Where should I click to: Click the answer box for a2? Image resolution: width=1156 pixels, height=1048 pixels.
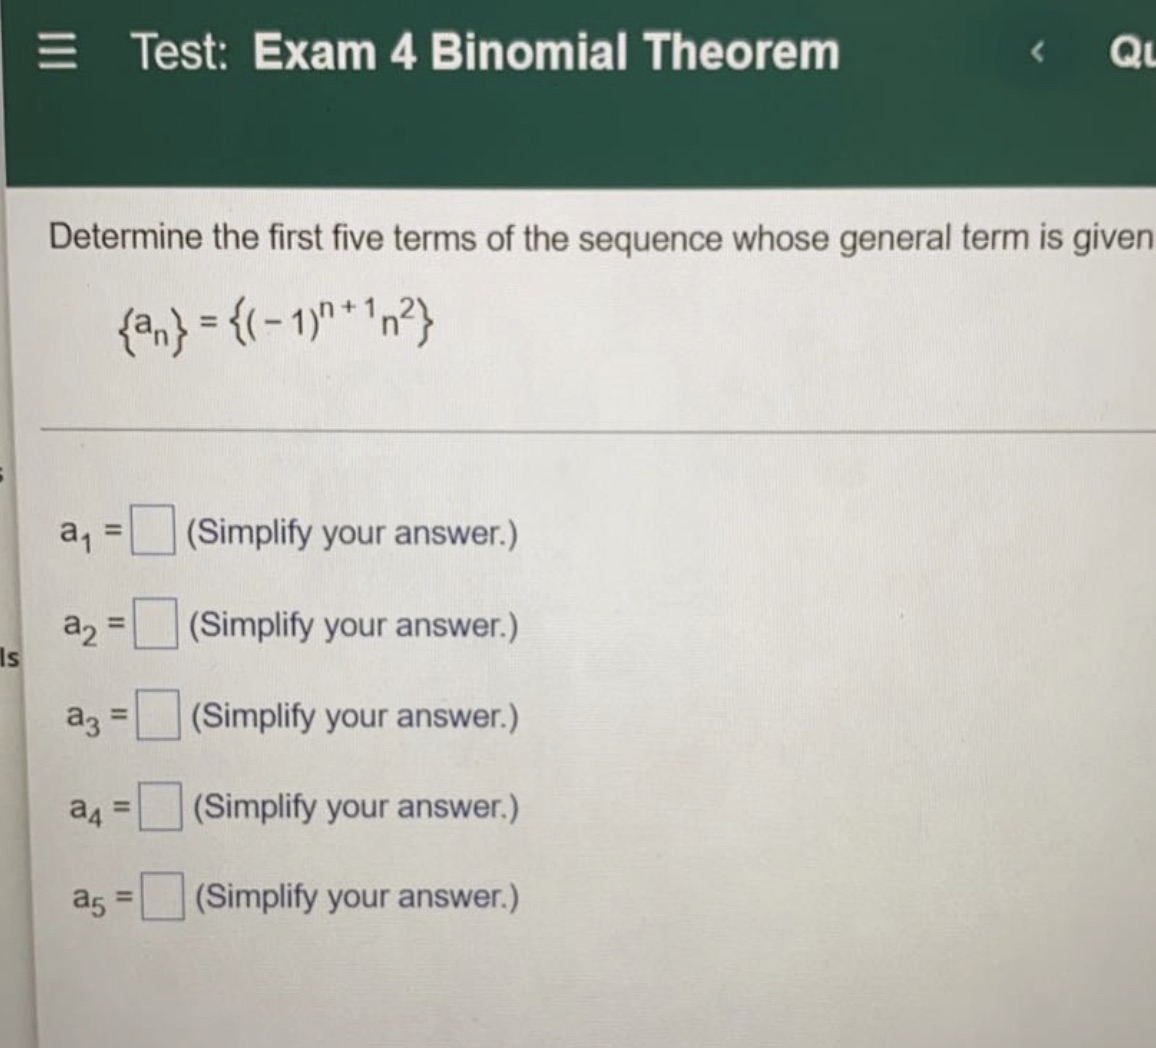pos(156,622)
